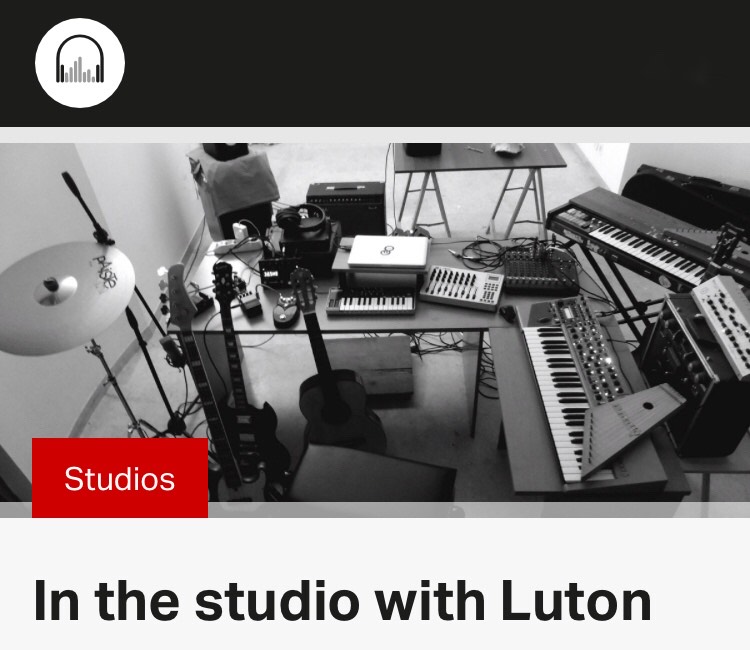Click the guitar amplifier behind the table
Image resolution: width=750 pixels, height=650 pixels.
coord(346,207)
